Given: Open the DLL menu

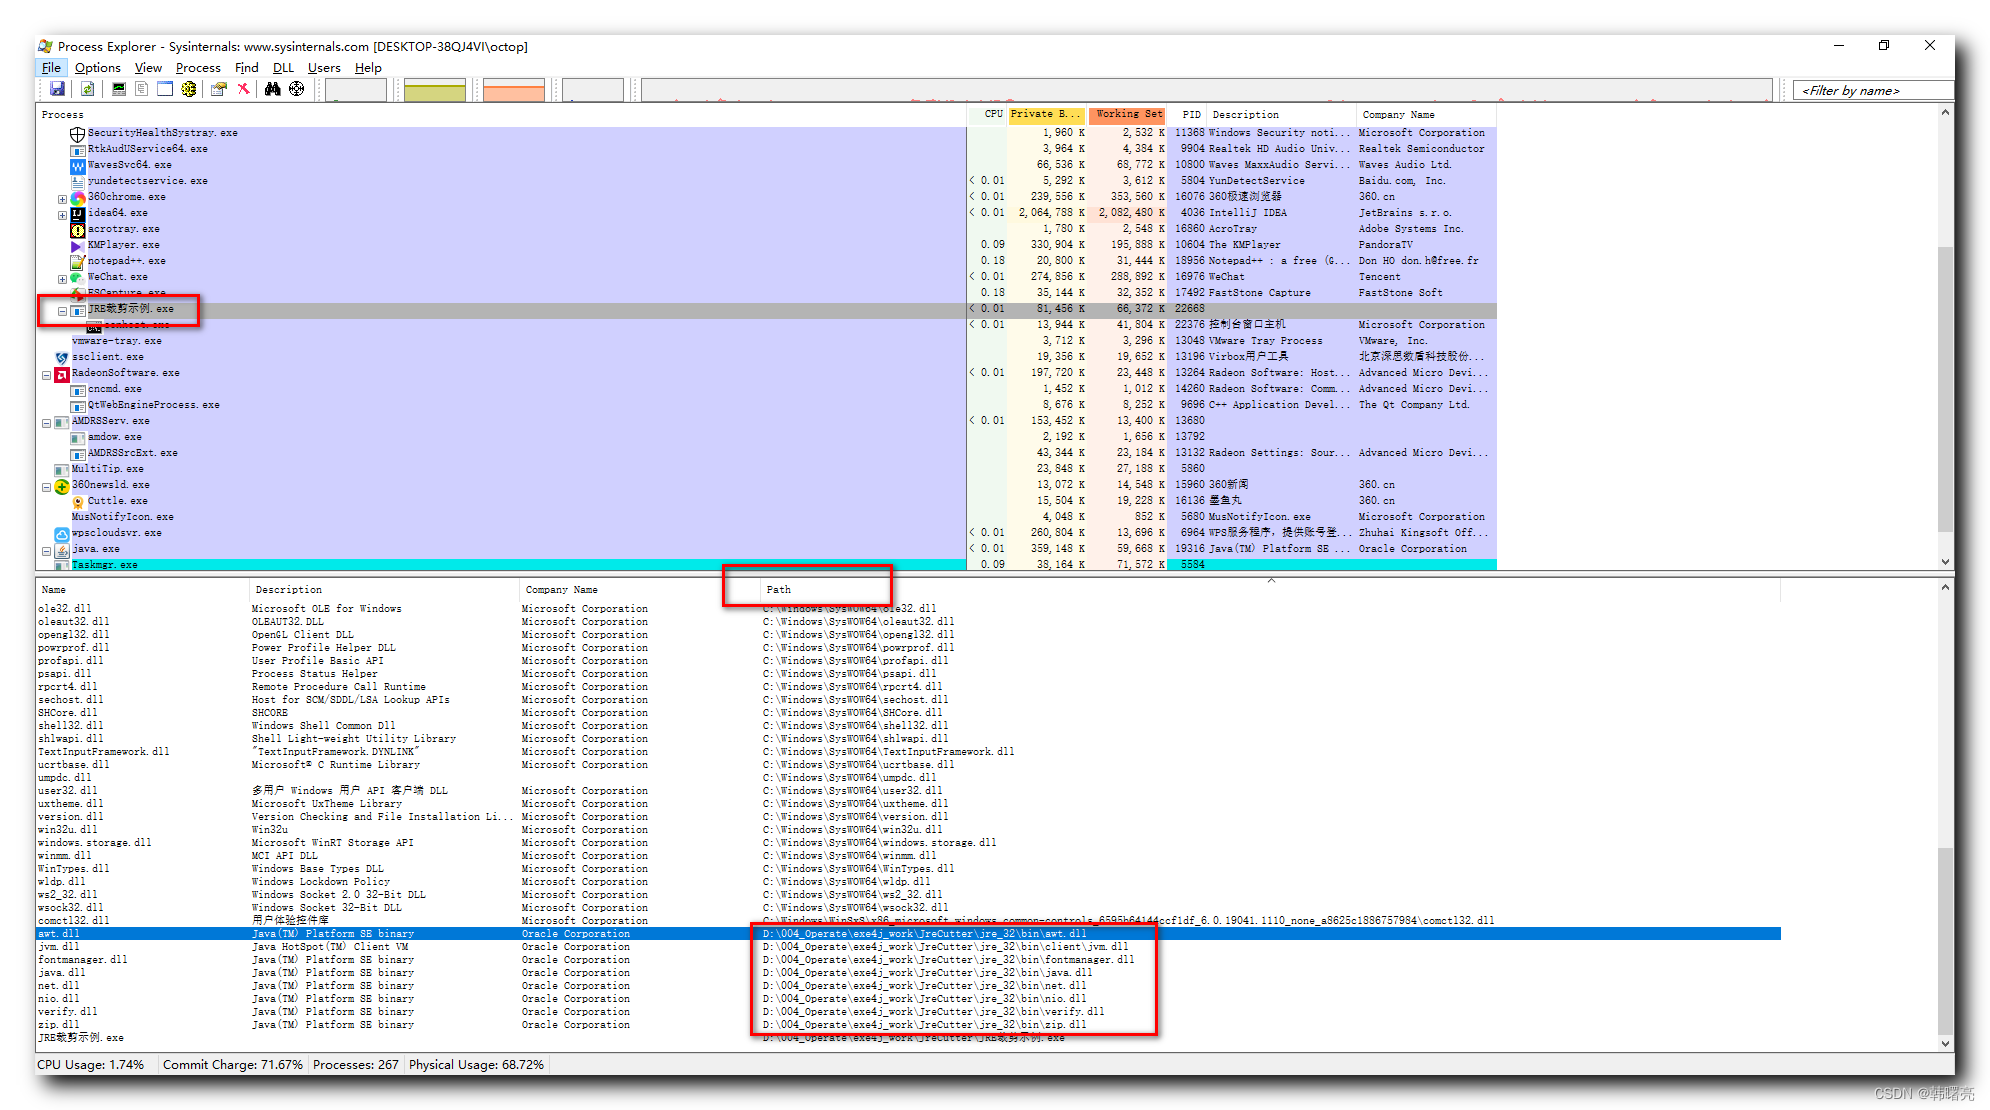Looking at the screenshot, I should 283,68.
